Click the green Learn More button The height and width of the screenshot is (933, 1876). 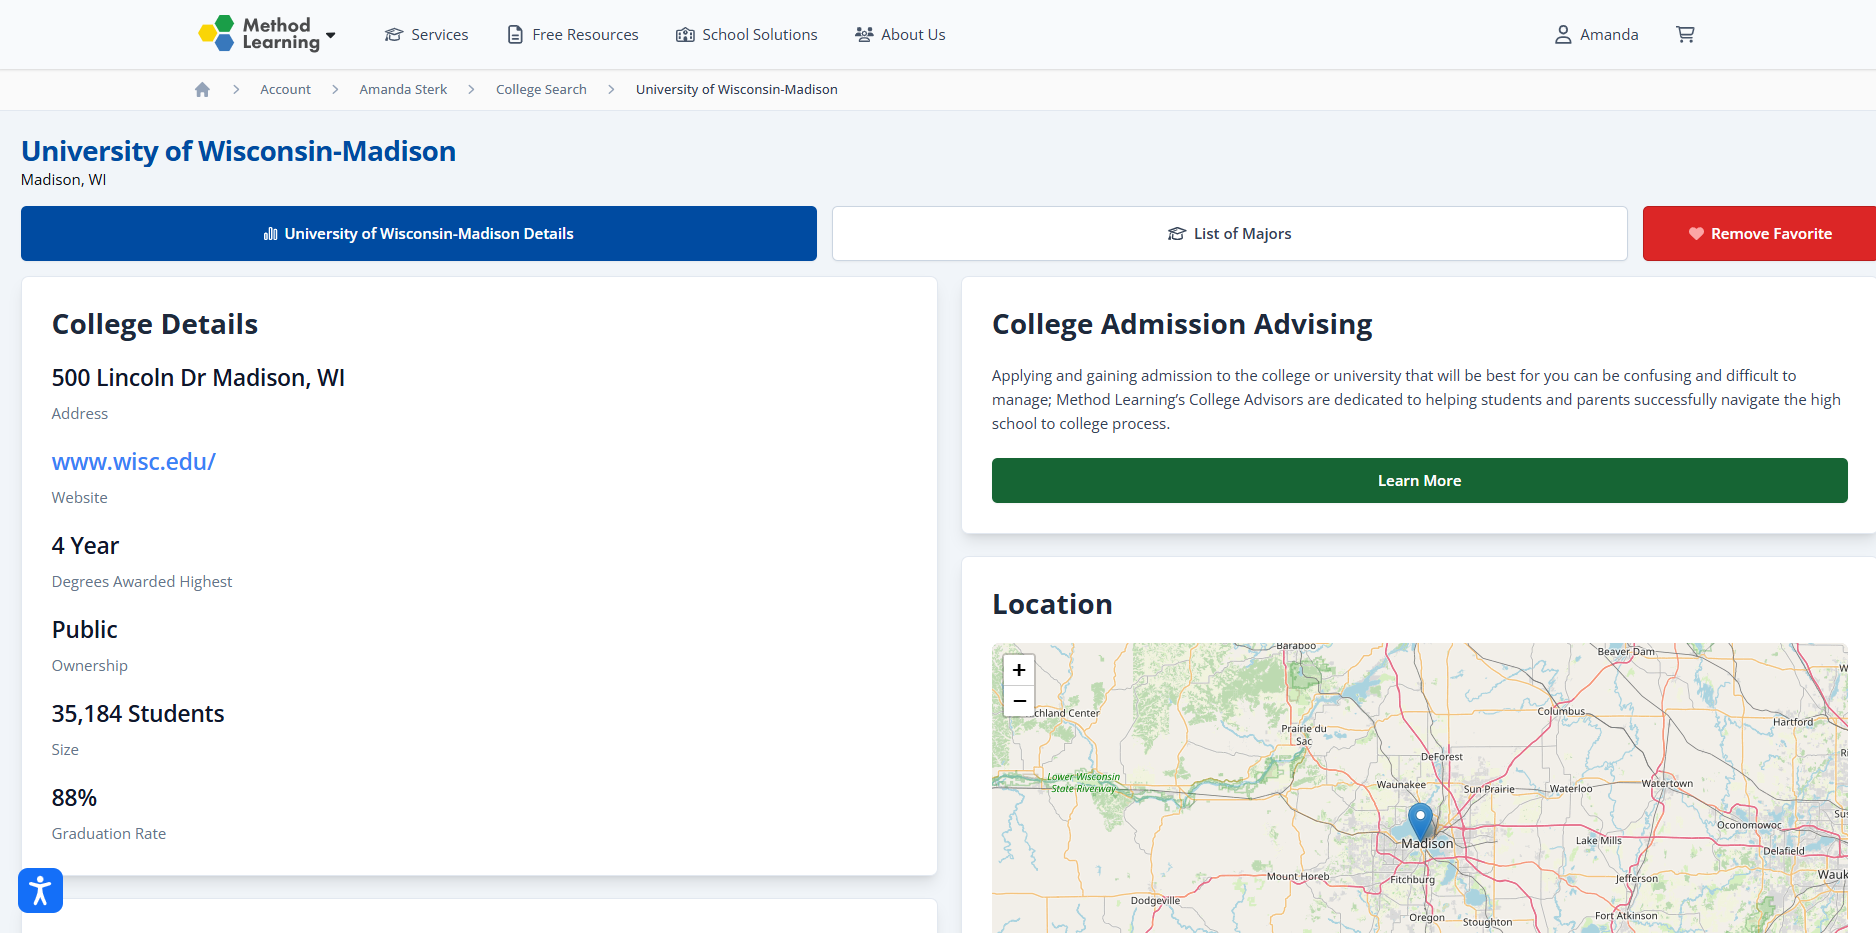point(1419,481)
